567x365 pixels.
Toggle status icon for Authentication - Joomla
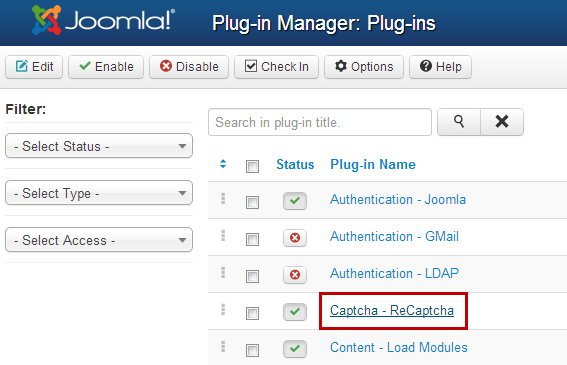(x=295, y=201)
